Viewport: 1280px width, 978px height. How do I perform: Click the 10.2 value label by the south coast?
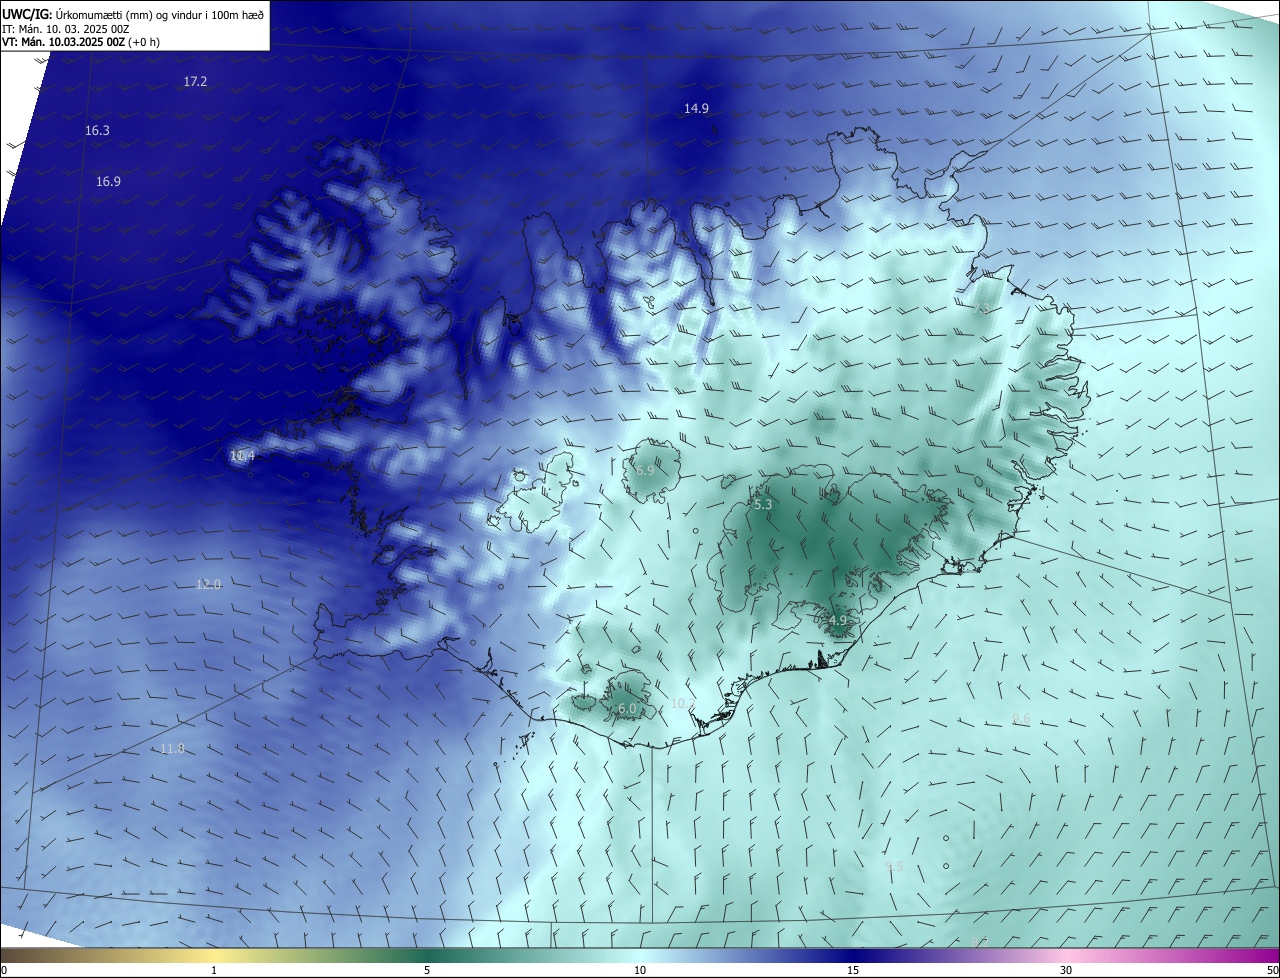click(x=682, y=705)
